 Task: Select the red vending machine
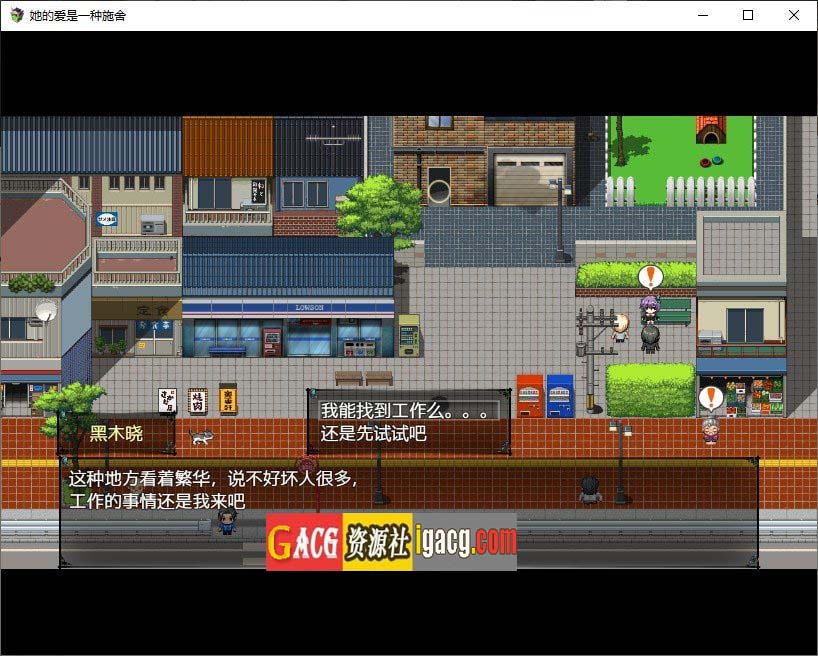pyautogui.click(x=529, y=396)
